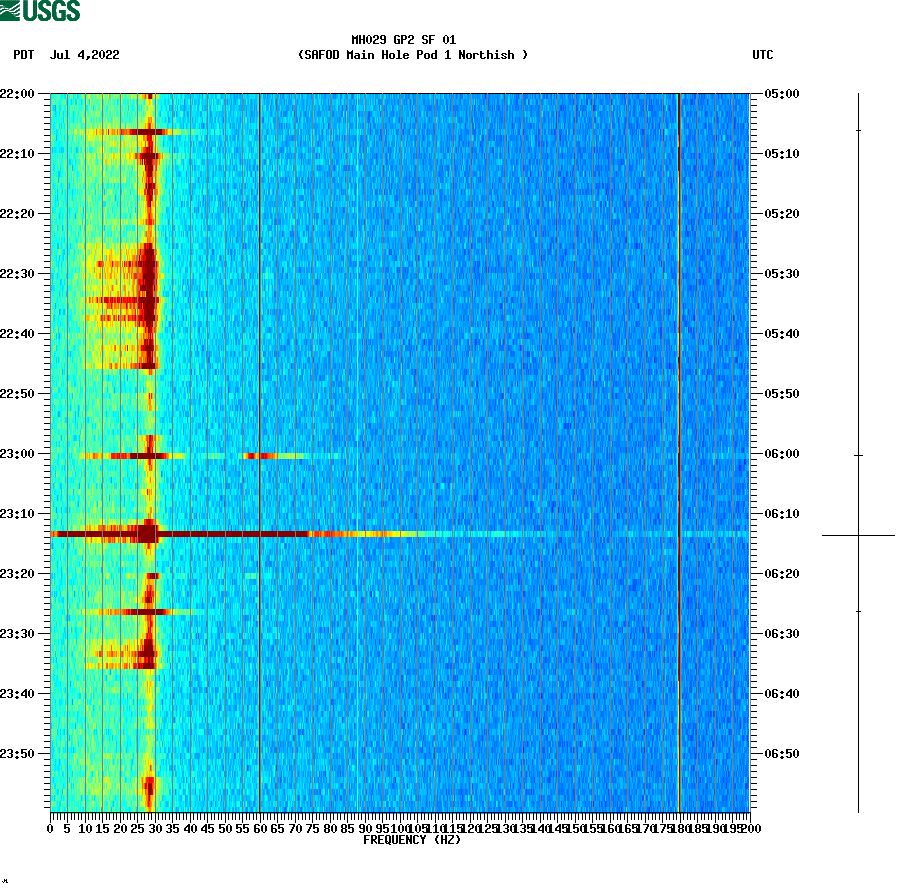Viewport: 902px width, 892px height.
Task: Select the 100 Hz frequency tick
Action: [x=401, y=827]
